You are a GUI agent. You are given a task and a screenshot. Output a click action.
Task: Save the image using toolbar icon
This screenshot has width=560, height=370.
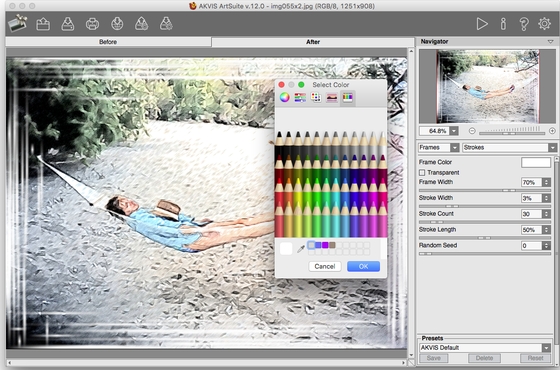[x=68, y=24]
